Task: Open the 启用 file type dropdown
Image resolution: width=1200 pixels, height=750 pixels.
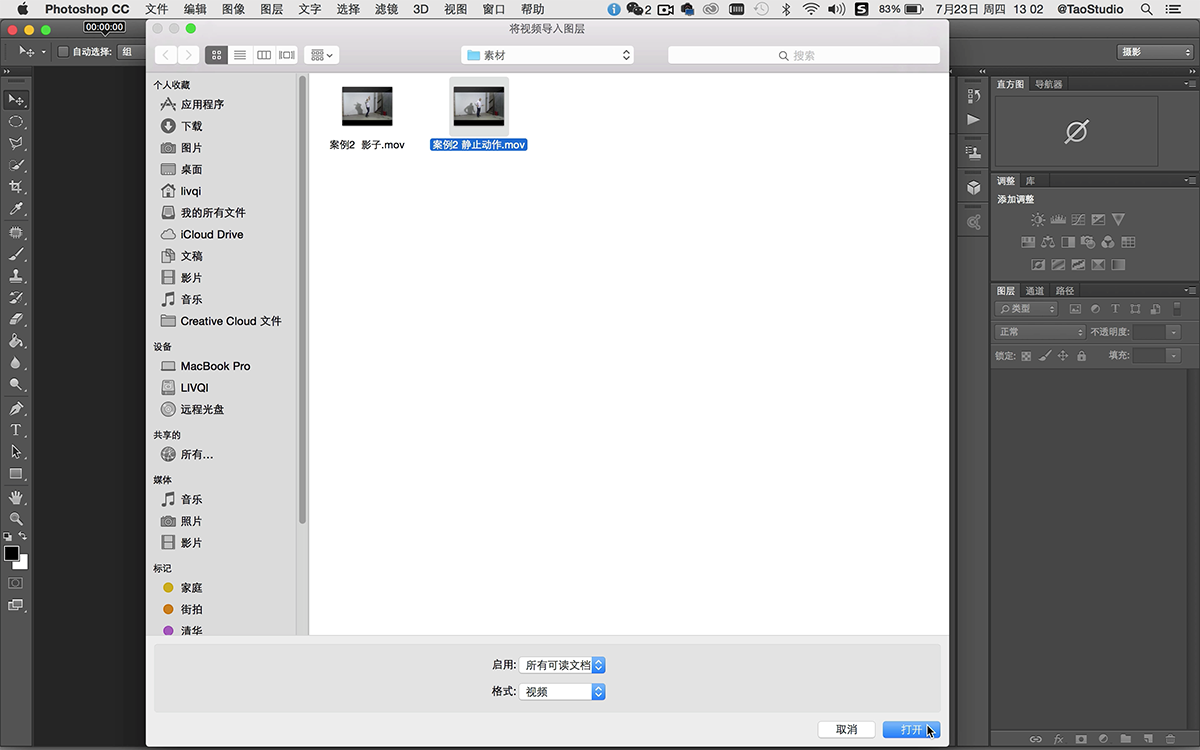Action: pos(562,665)
